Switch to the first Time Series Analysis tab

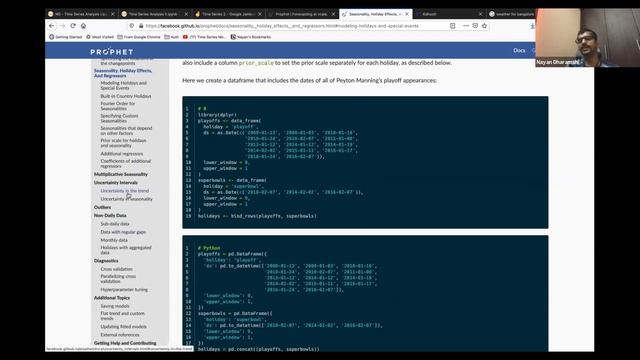(81, 14)
